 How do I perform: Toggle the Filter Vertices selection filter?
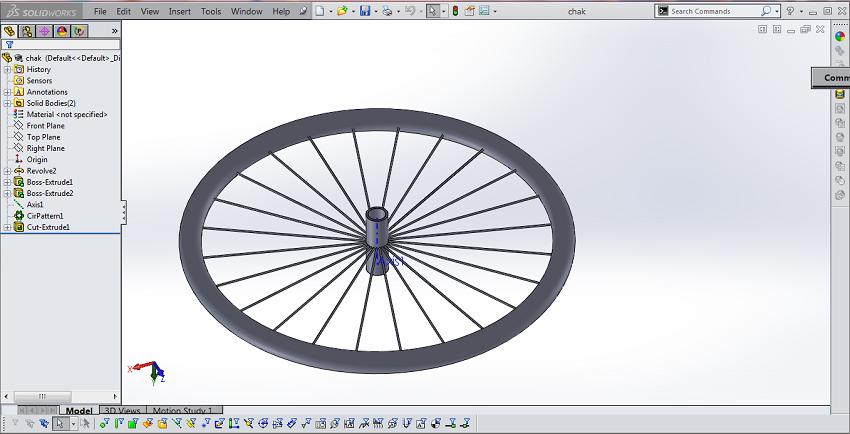click(104, 424)
